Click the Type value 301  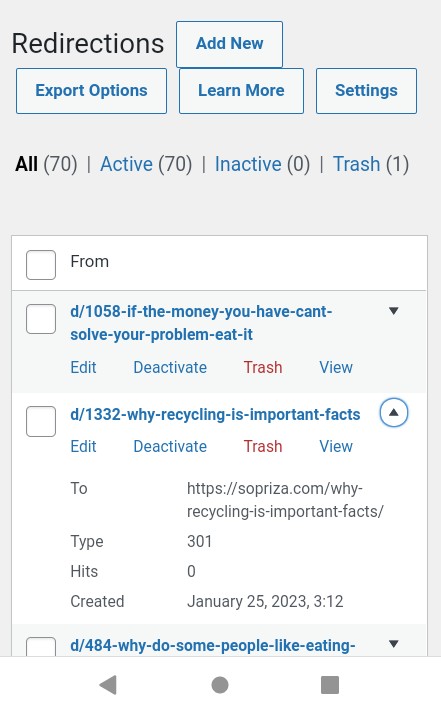click(x=200, y=541)
